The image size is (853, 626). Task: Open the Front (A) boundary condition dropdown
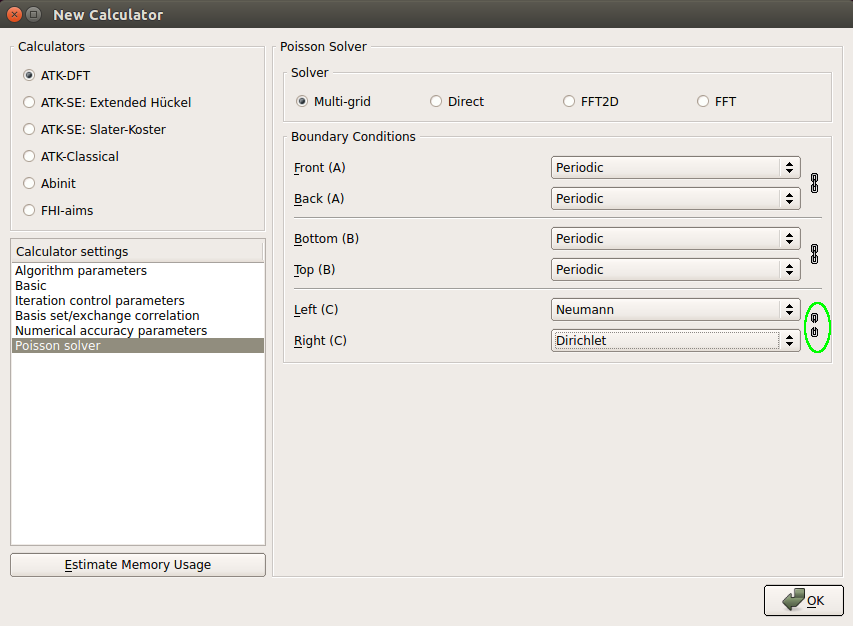click(x=676, y=168)
